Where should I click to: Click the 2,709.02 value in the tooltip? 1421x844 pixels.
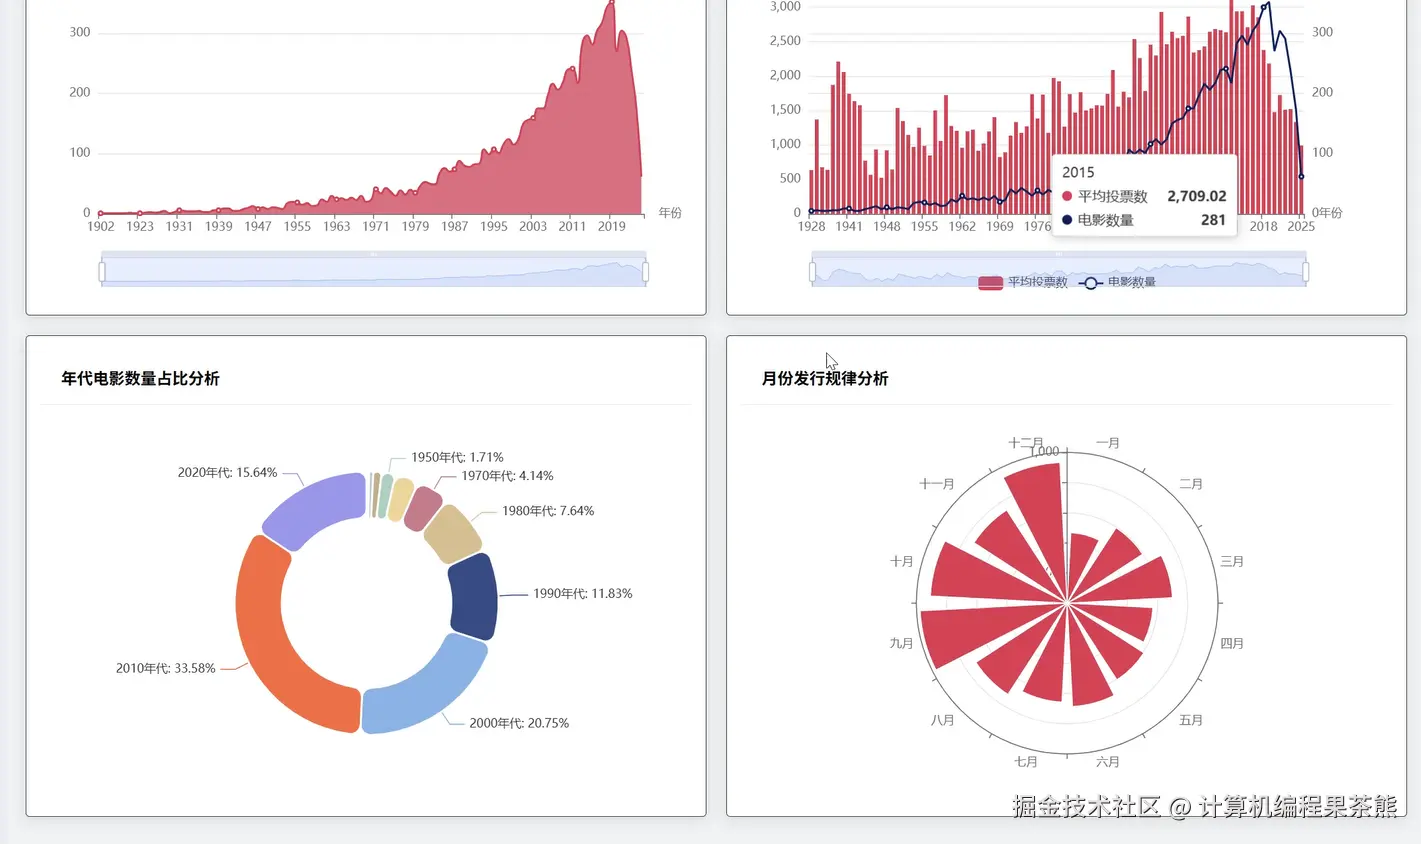tap(1196, 196)
